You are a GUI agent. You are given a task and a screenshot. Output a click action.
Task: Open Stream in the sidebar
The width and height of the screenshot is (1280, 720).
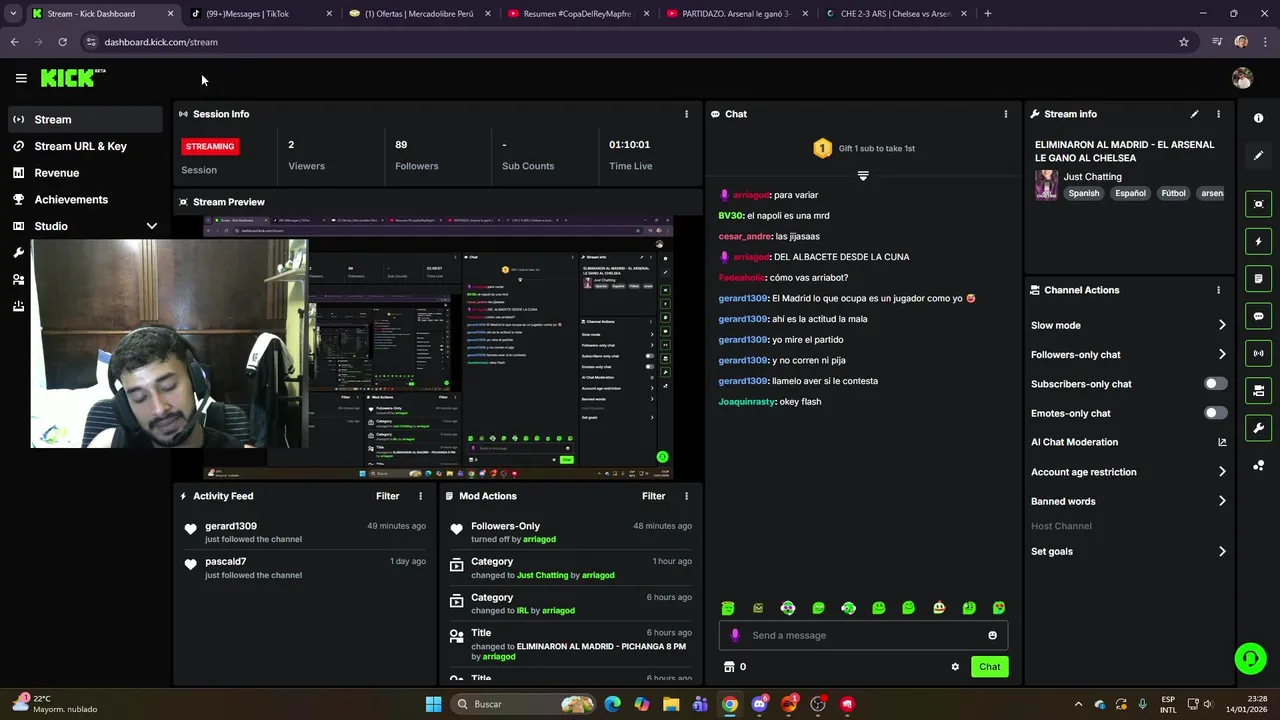(85, 119)
